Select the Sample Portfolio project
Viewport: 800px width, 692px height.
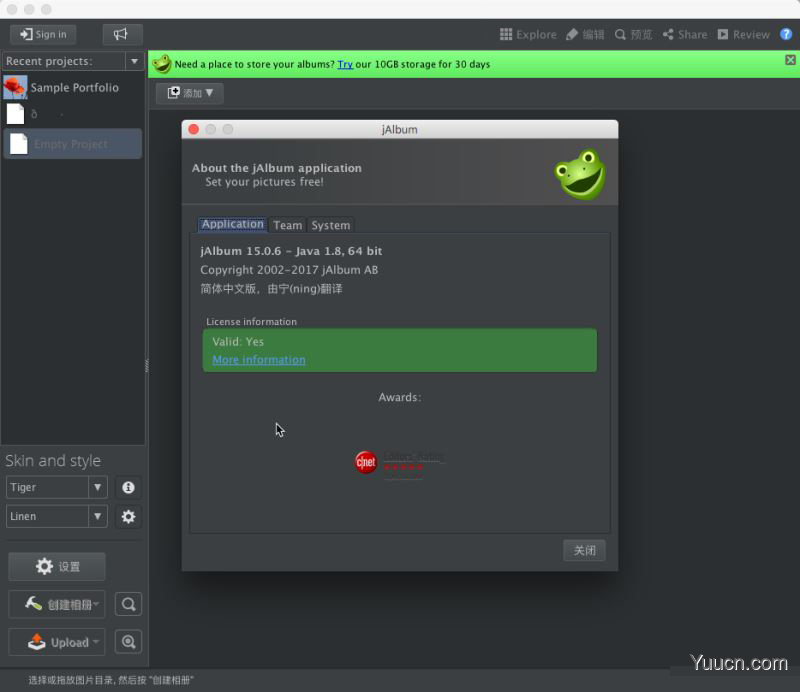[72, 87]
